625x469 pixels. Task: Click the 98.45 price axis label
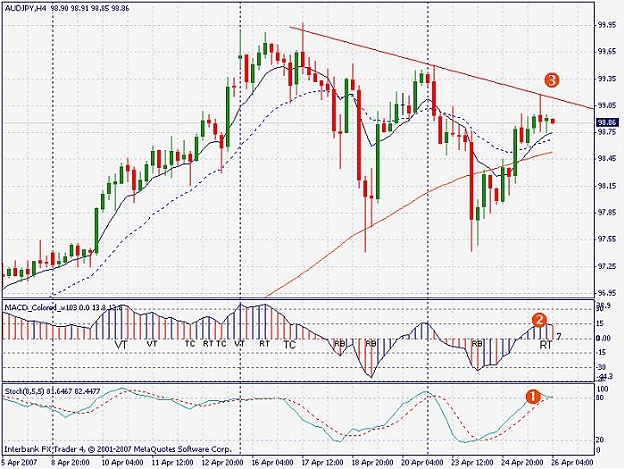pos(607,159)
